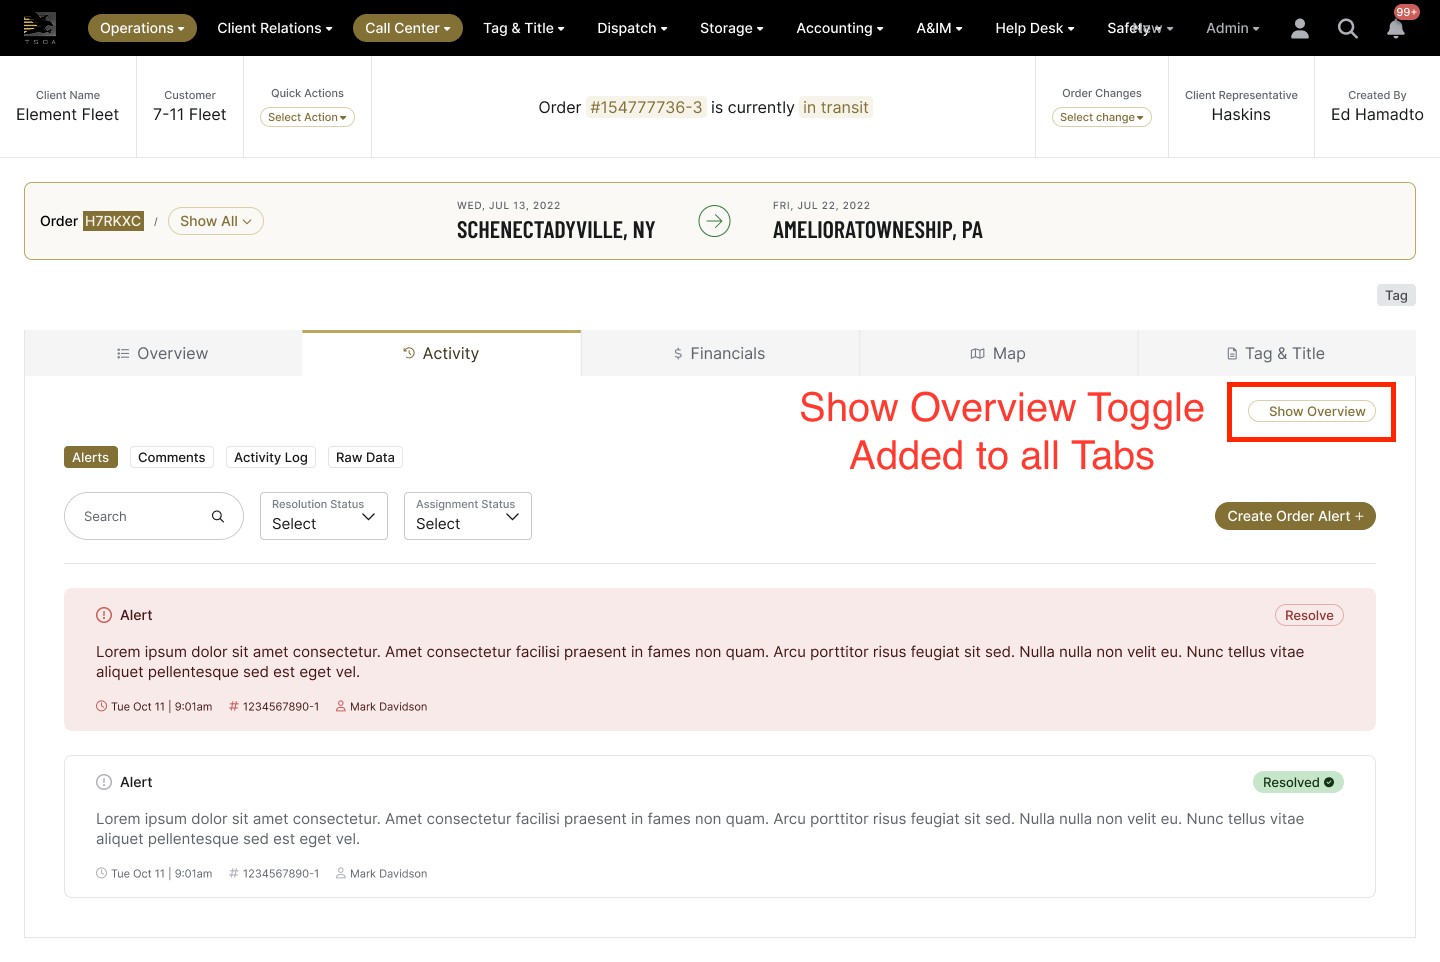Click the magnifier icon inside Search field
The height and width of the screenshot is (962, 1440).
[218, 516]
